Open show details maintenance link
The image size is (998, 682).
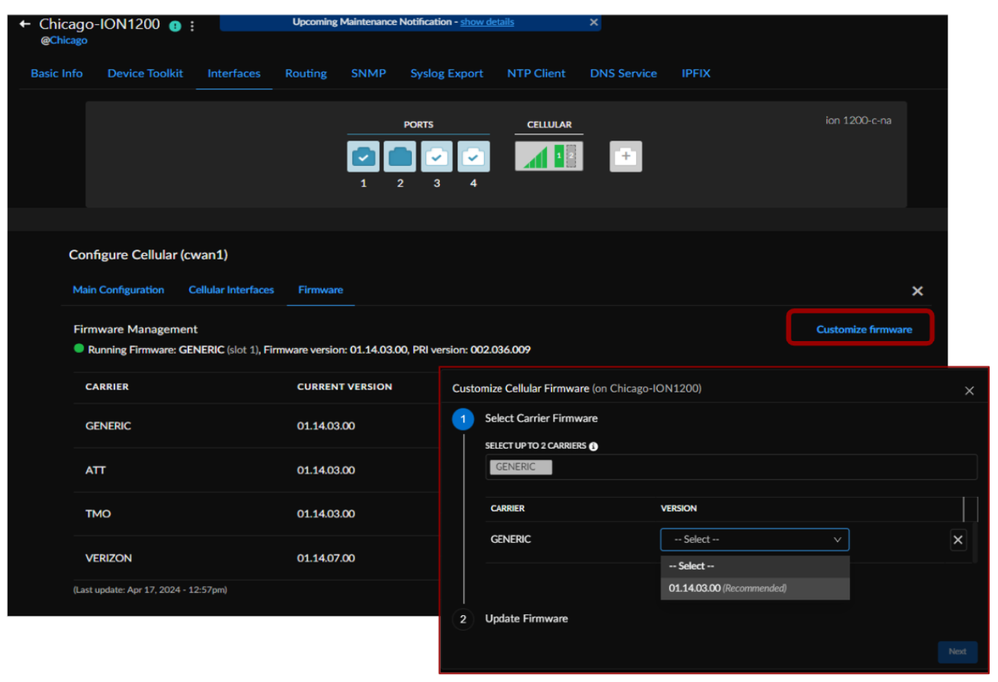point(487,22)
